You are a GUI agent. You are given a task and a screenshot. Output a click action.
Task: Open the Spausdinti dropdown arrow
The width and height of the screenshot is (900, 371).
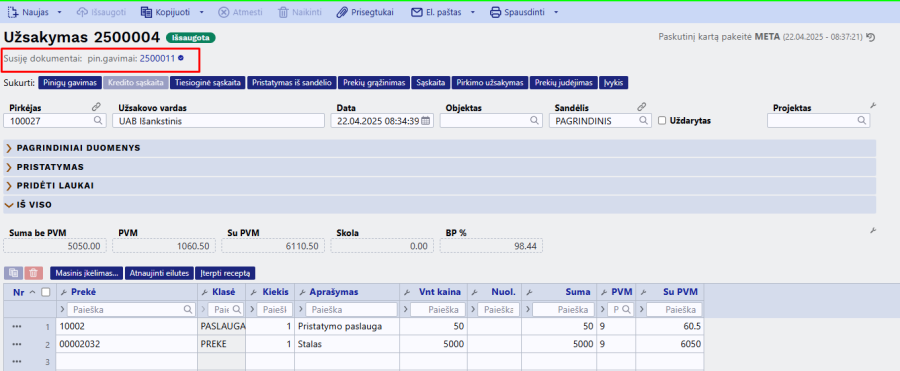[x=556, y=12]
